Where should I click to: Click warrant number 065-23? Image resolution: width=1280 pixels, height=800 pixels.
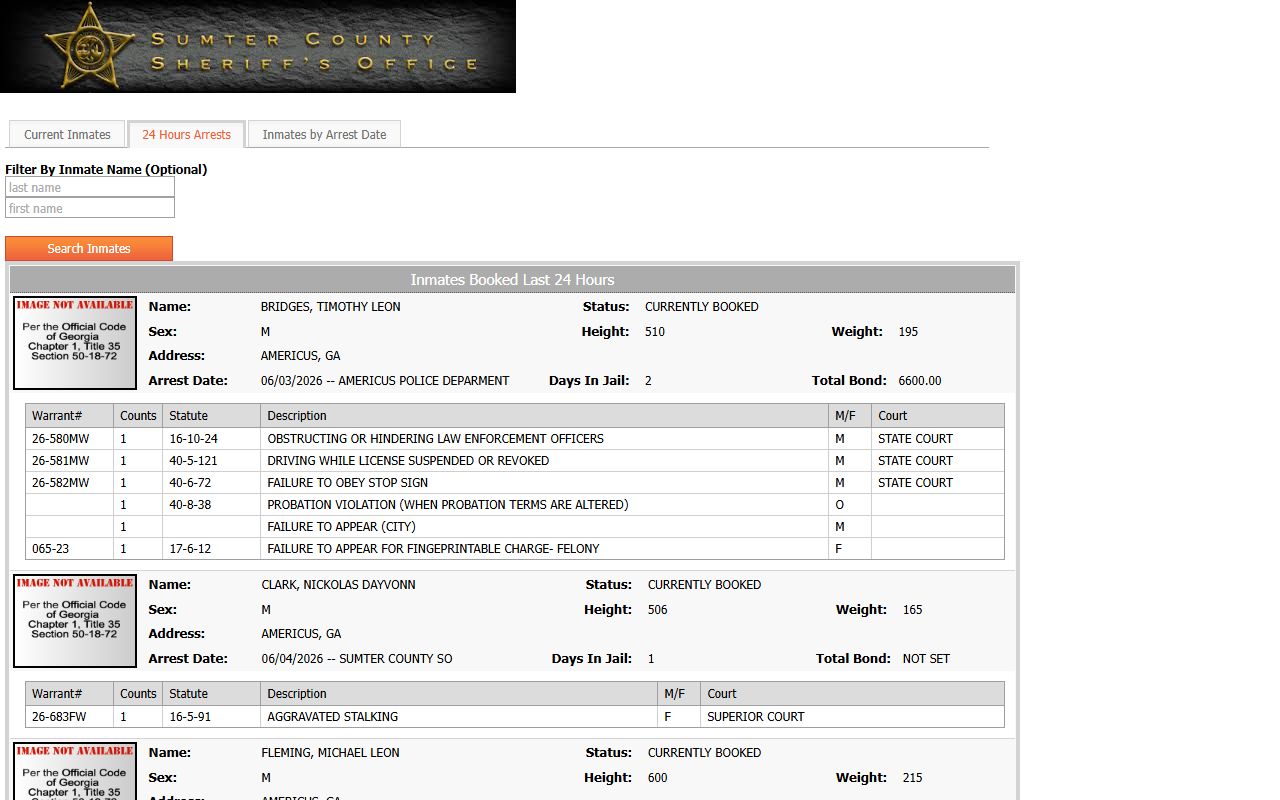pyautogui.click(x=50, y=549)
